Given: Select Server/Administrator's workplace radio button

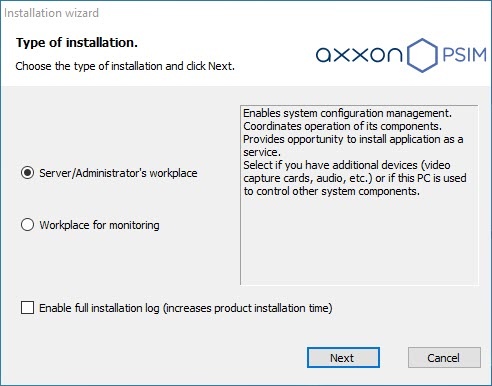Looking at the screenshot, I should click(27, 173).
